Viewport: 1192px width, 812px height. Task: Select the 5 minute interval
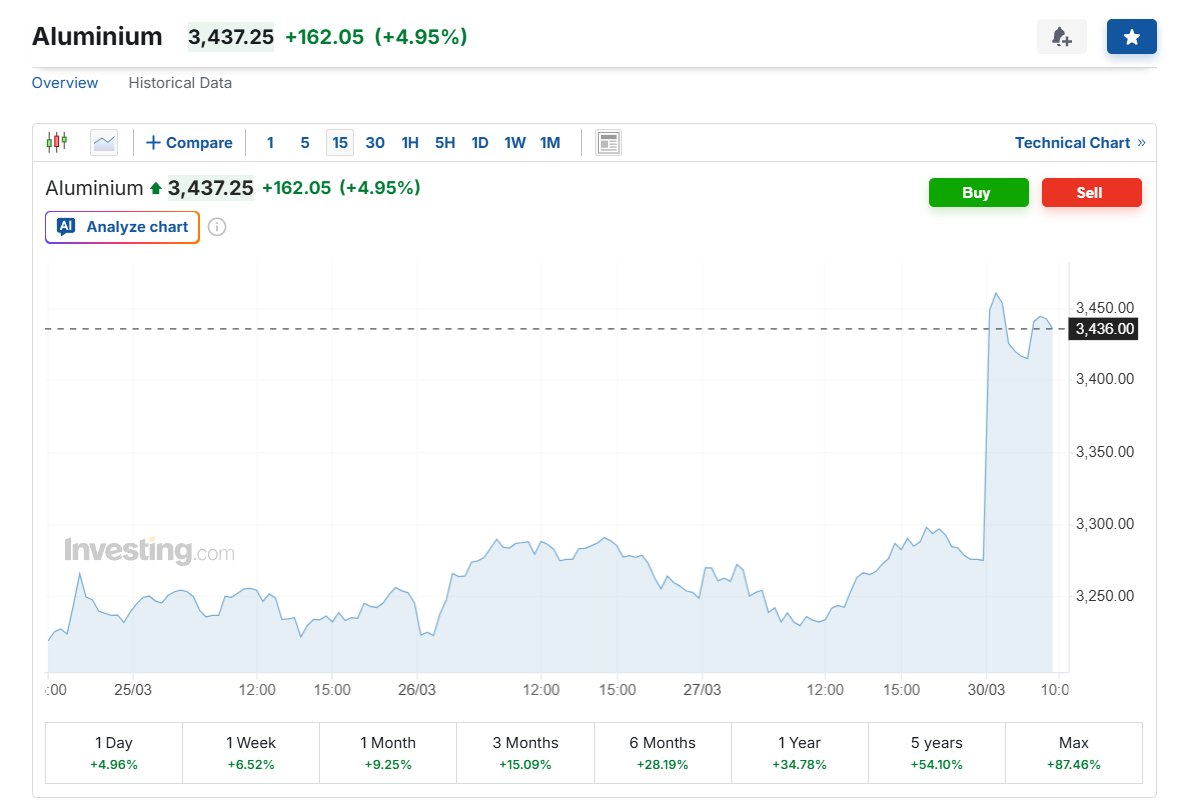[305, 142]
